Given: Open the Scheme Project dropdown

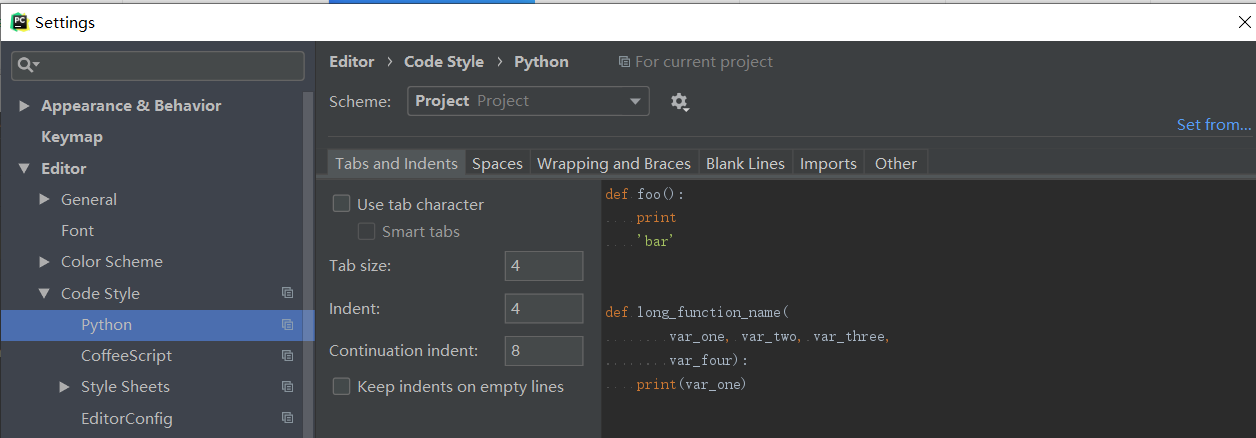Looking at the screenshot, I should (528, 101).
